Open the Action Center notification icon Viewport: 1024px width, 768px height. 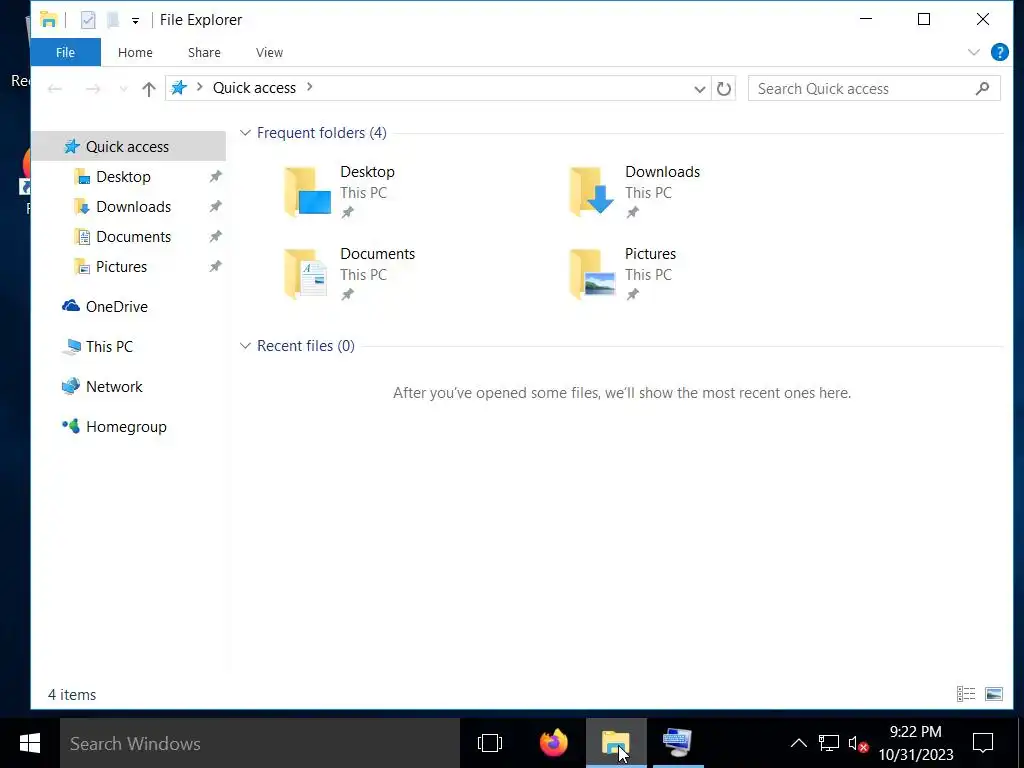coord(983,743)
